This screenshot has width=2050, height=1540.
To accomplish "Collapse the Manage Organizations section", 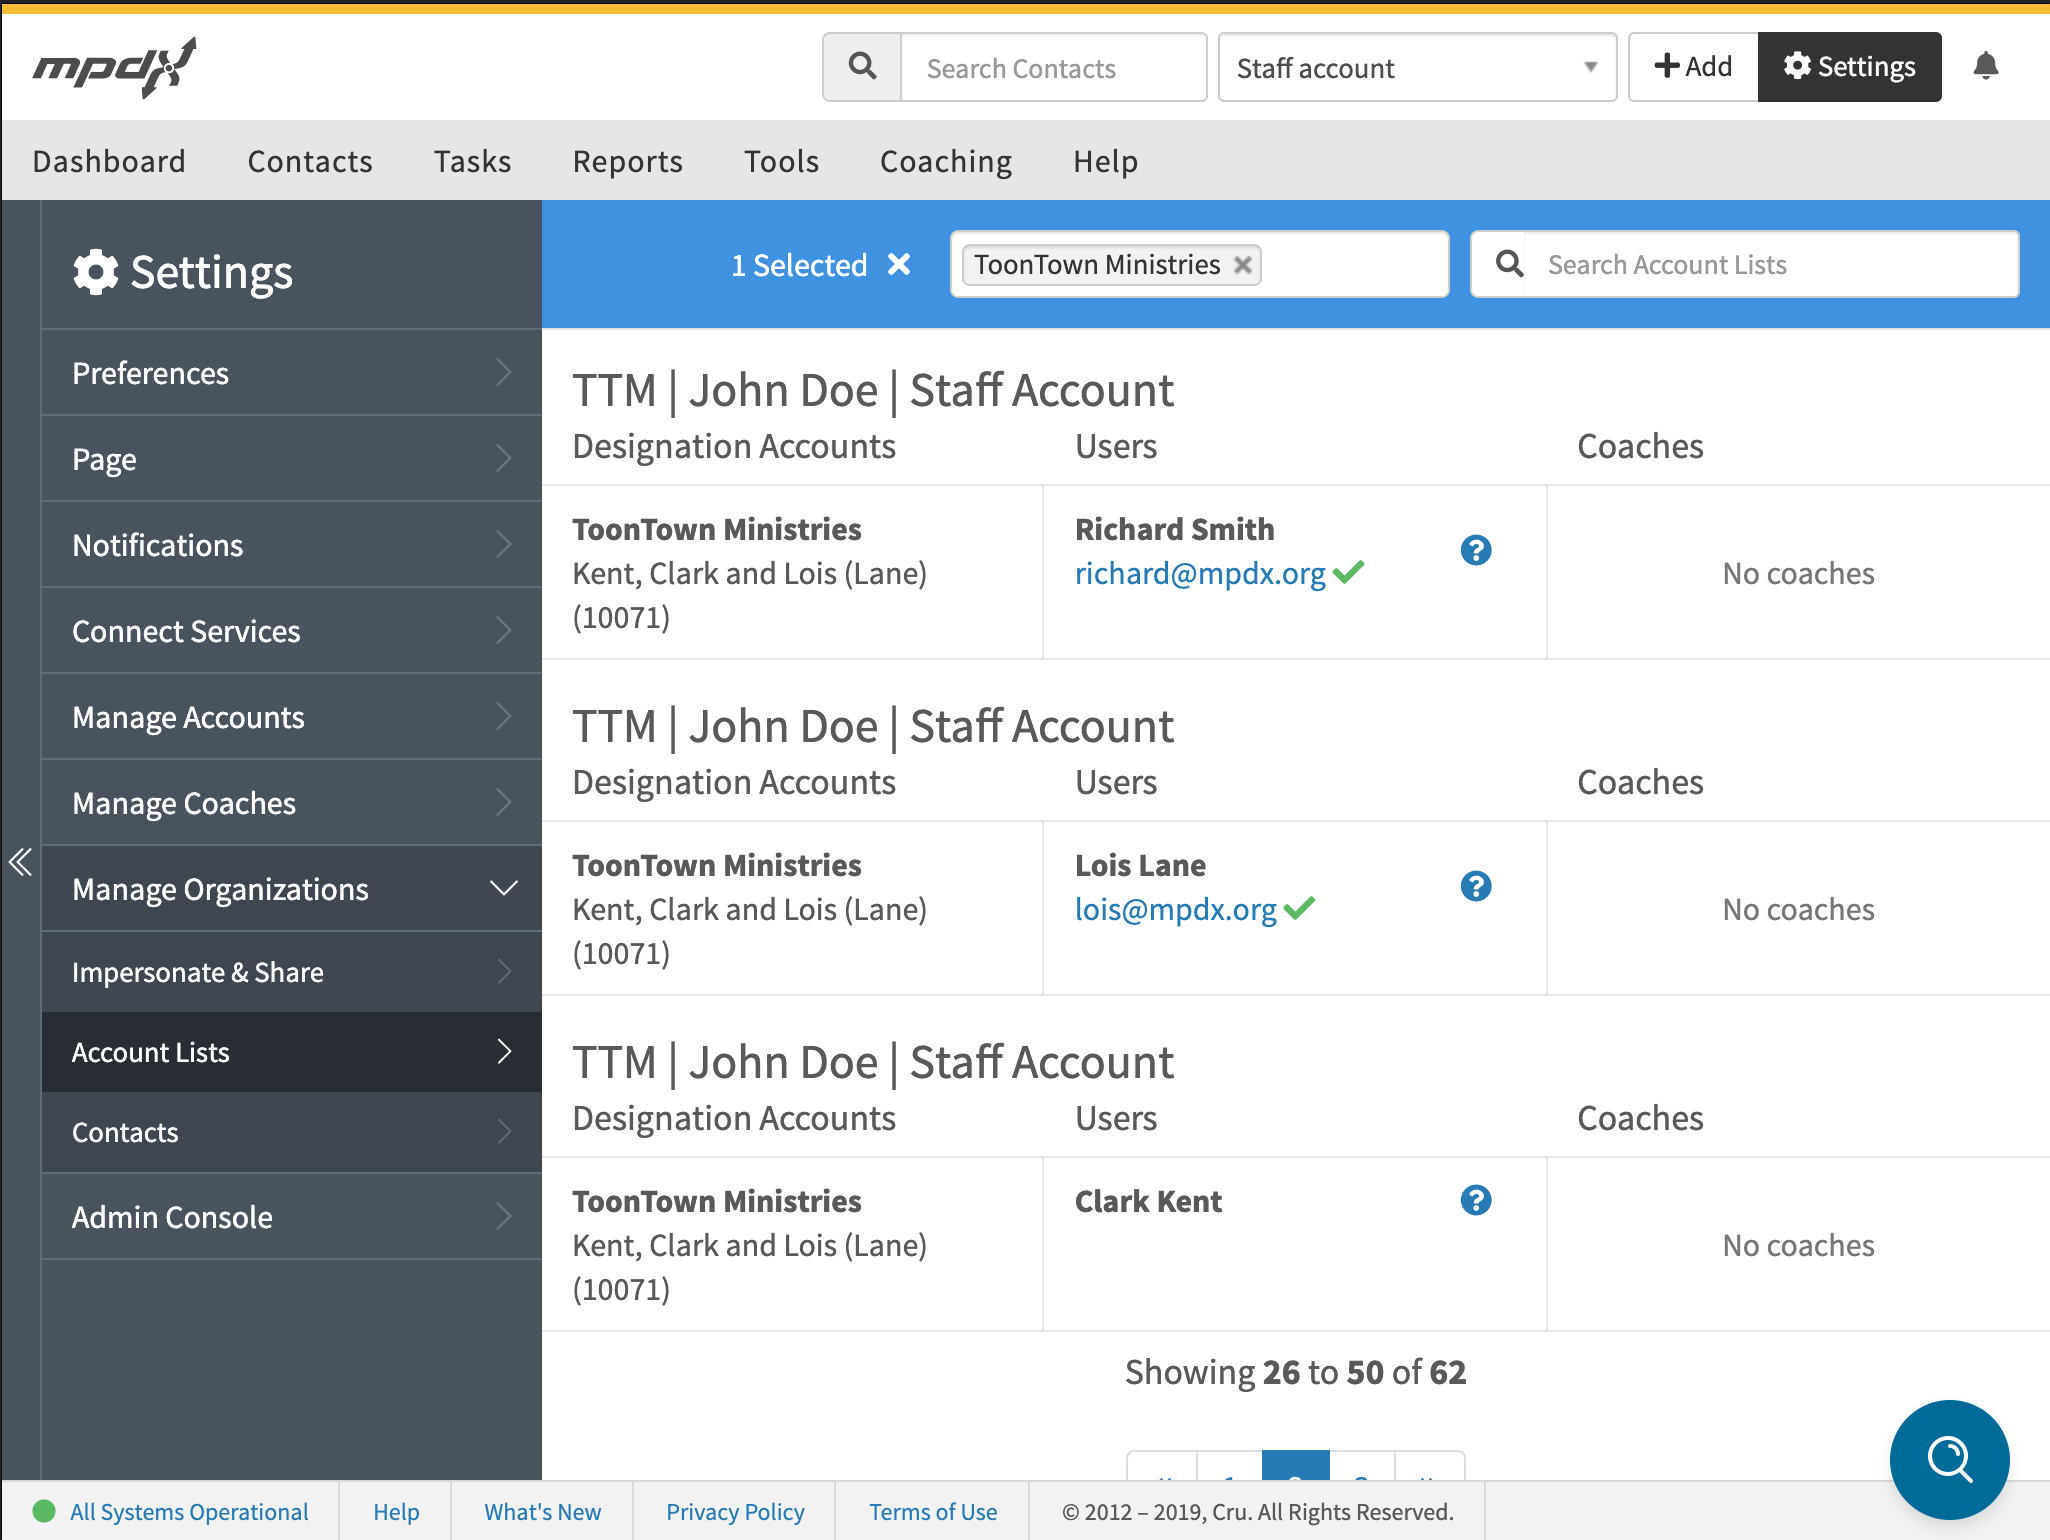I will pos(291,888).
